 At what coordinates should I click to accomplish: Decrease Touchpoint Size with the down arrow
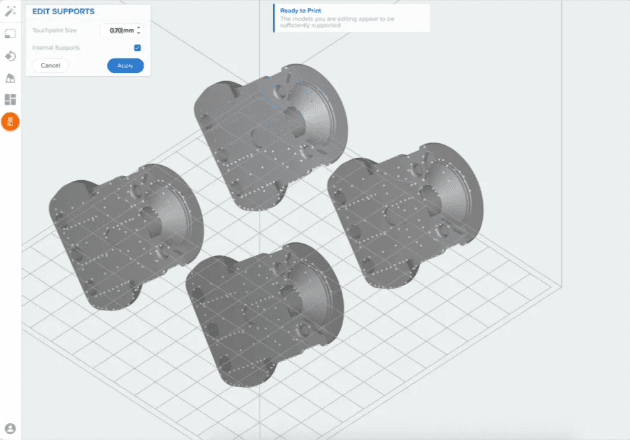[x=138, y=34]
